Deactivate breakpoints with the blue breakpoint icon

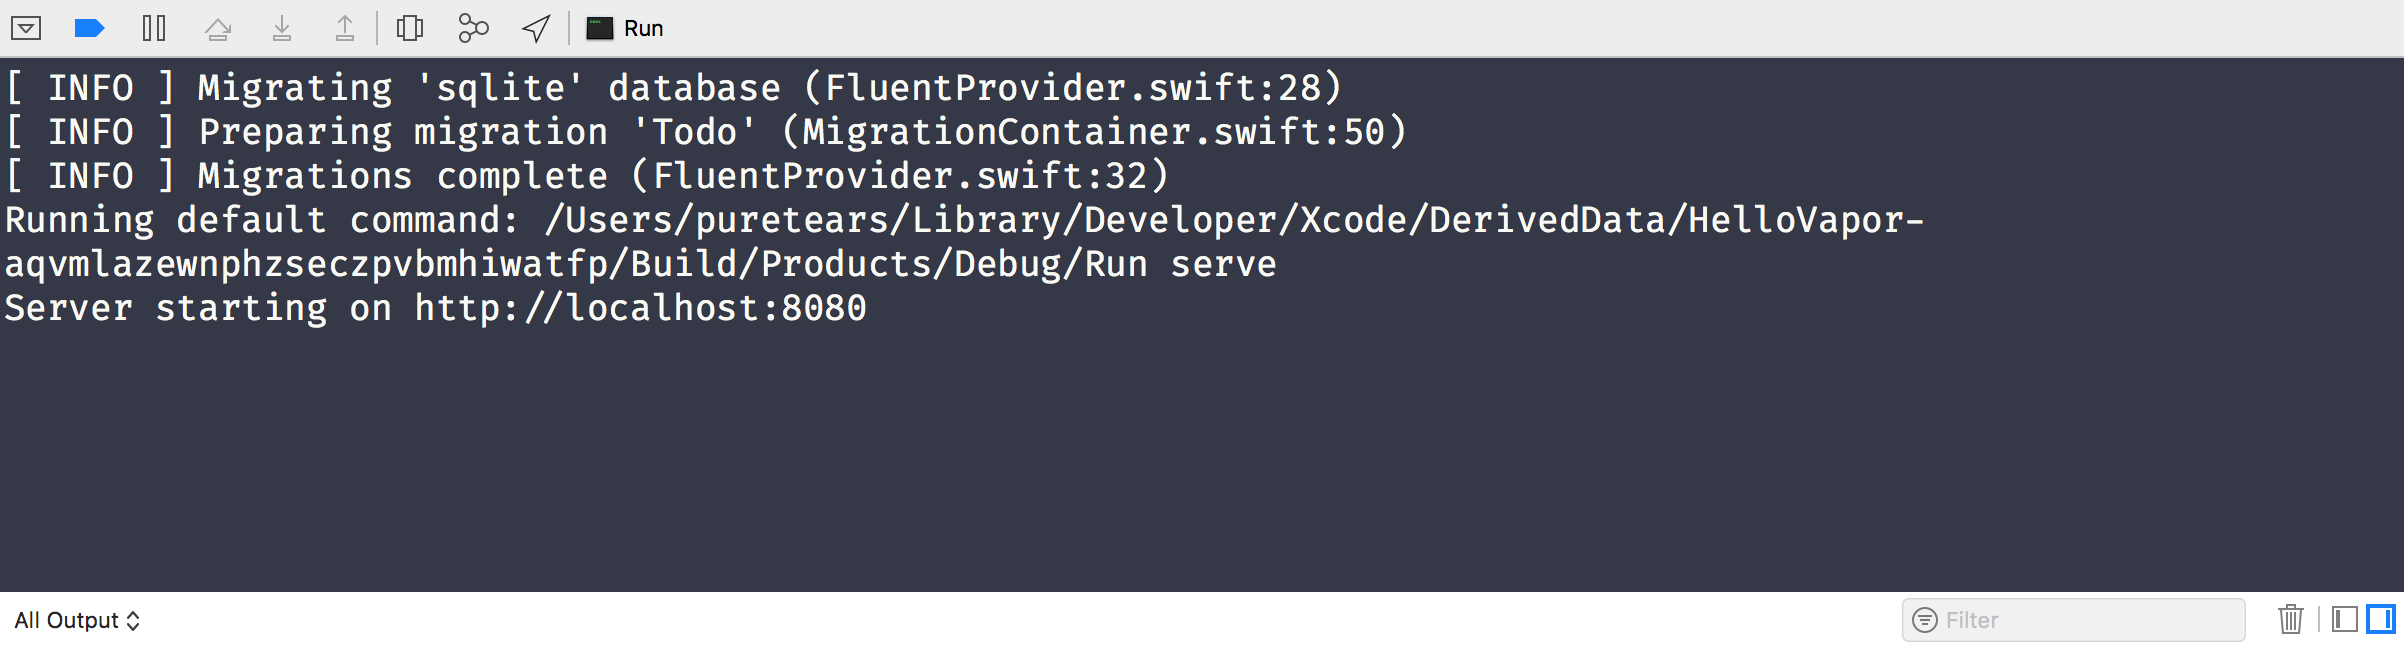click(x=89, y=28)
